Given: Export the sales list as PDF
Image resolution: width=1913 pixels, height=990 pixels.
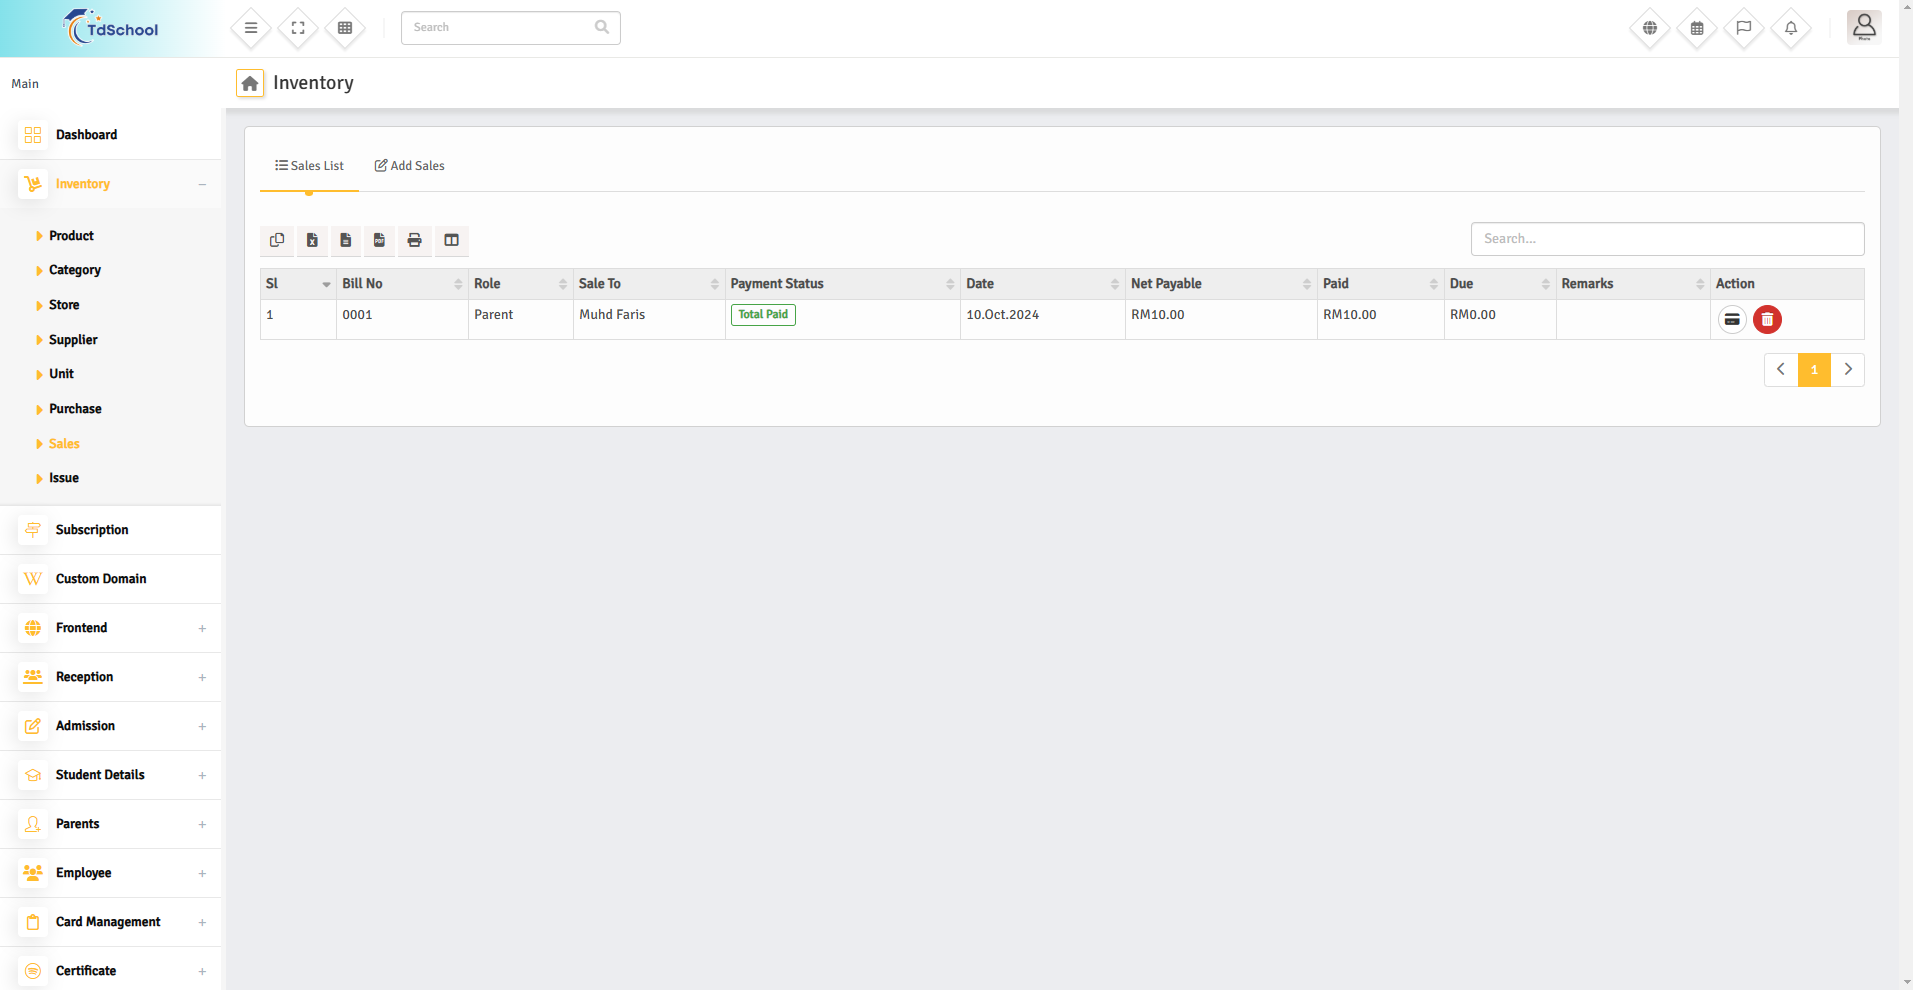Looking at the screenshot, I should coord(379,240).
